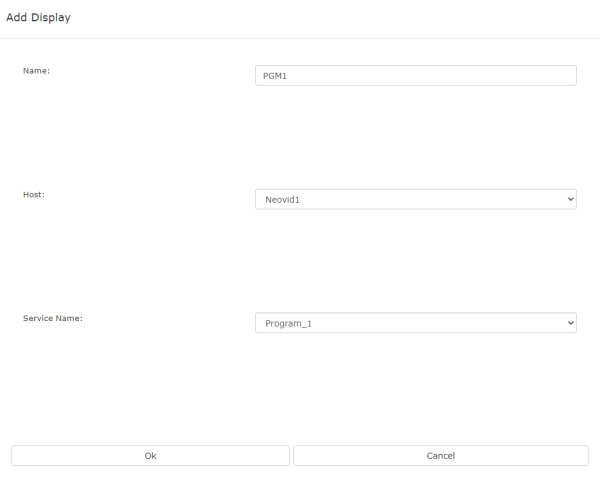Click the "Service Name:" field label
The height and width of the screenshot is (477, 600).
53,318
